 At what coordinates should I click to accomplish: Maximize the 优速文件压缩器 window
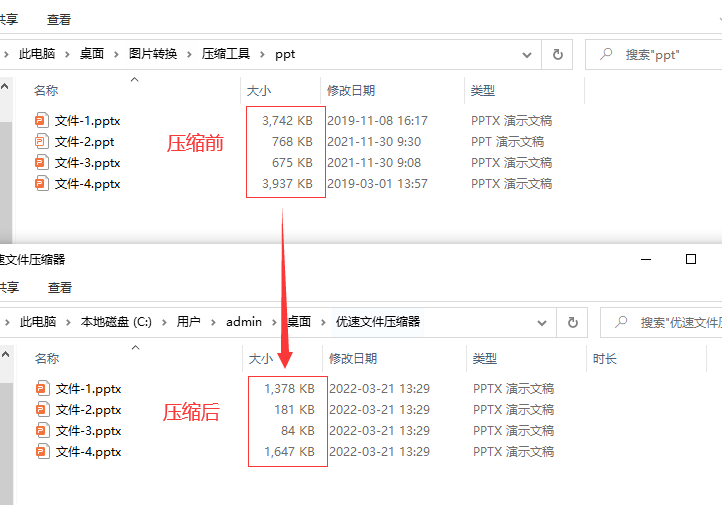click(691, 259)
